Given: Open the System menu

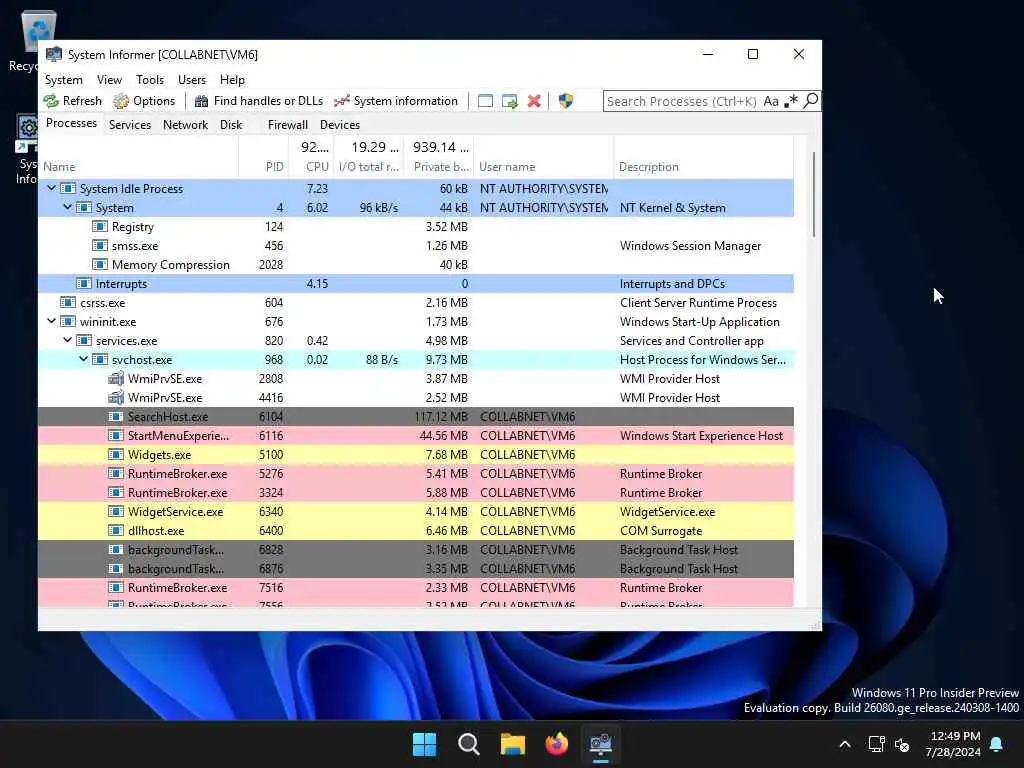Looking at the screenshot, I should (x=63, y=80).
